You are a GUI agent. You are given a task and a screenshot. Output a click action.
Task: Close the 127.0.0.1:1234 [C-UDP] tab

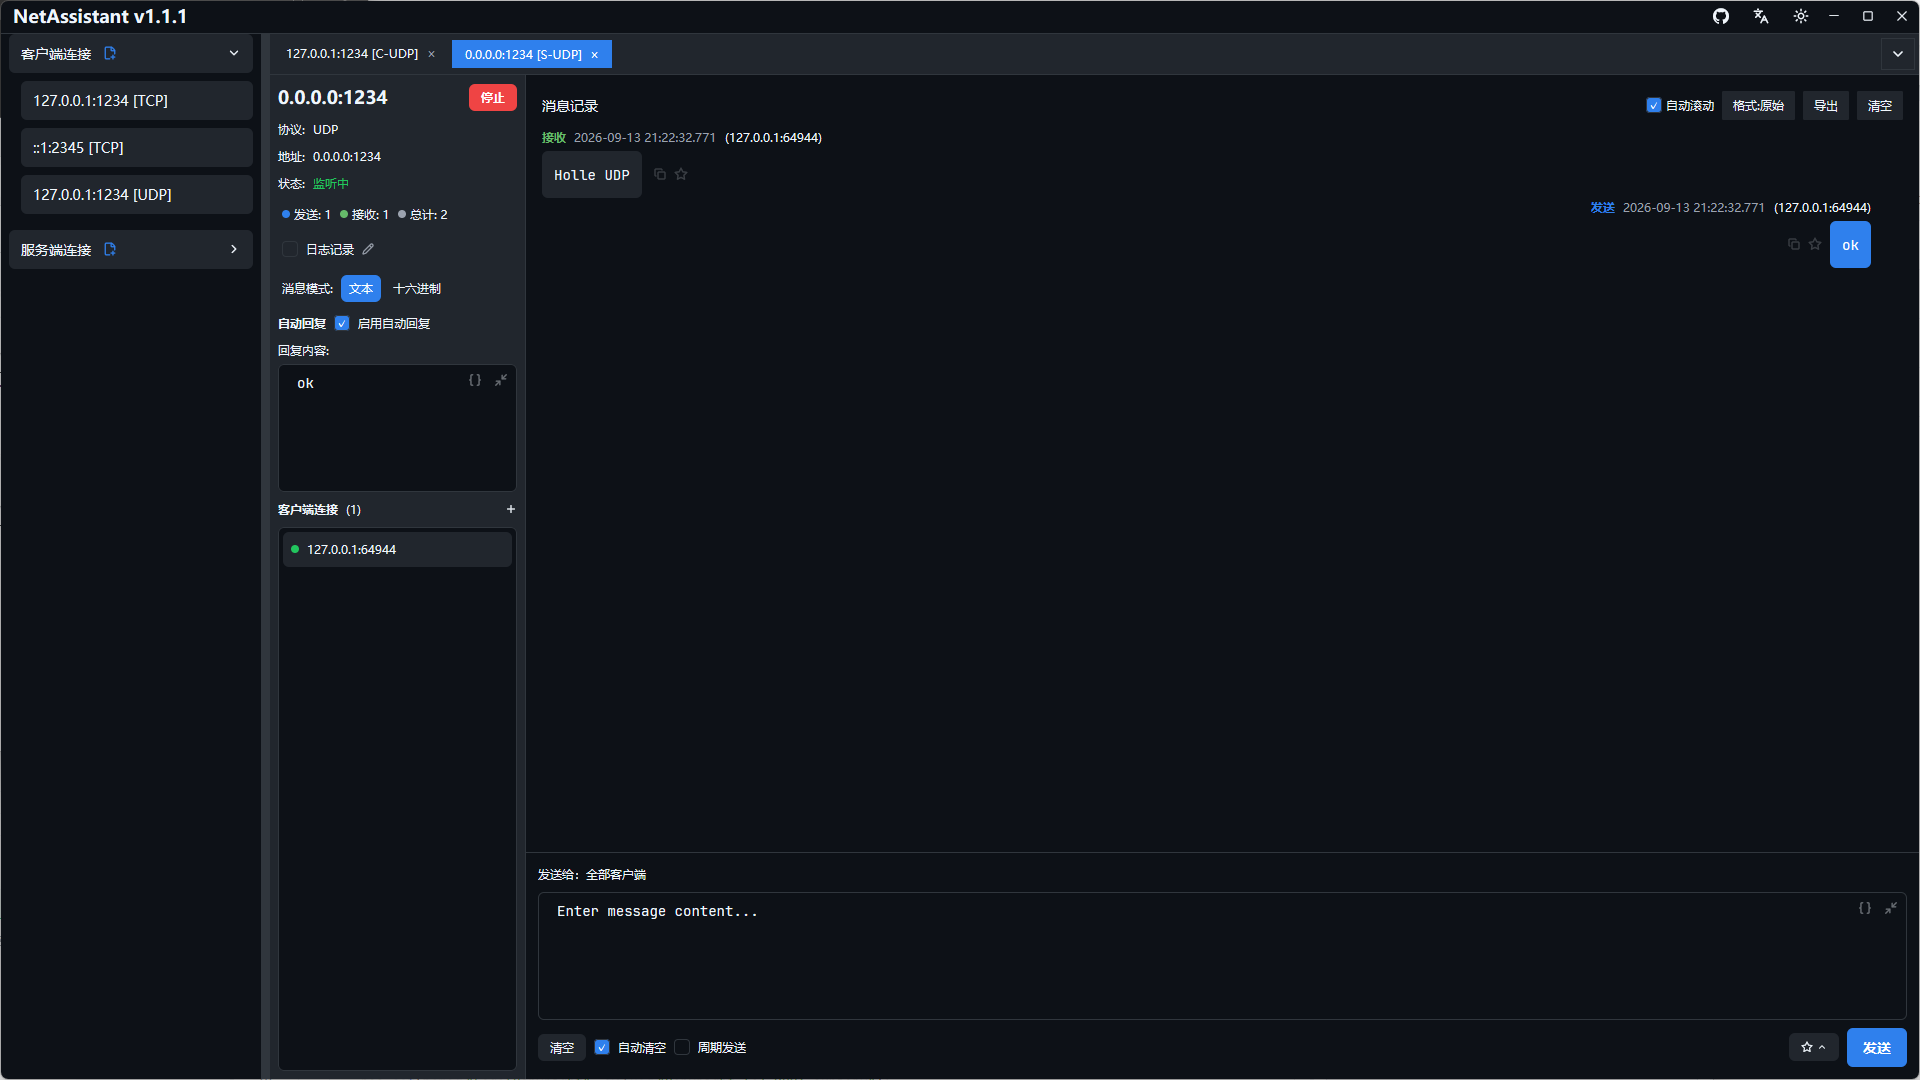click(432, 54)
